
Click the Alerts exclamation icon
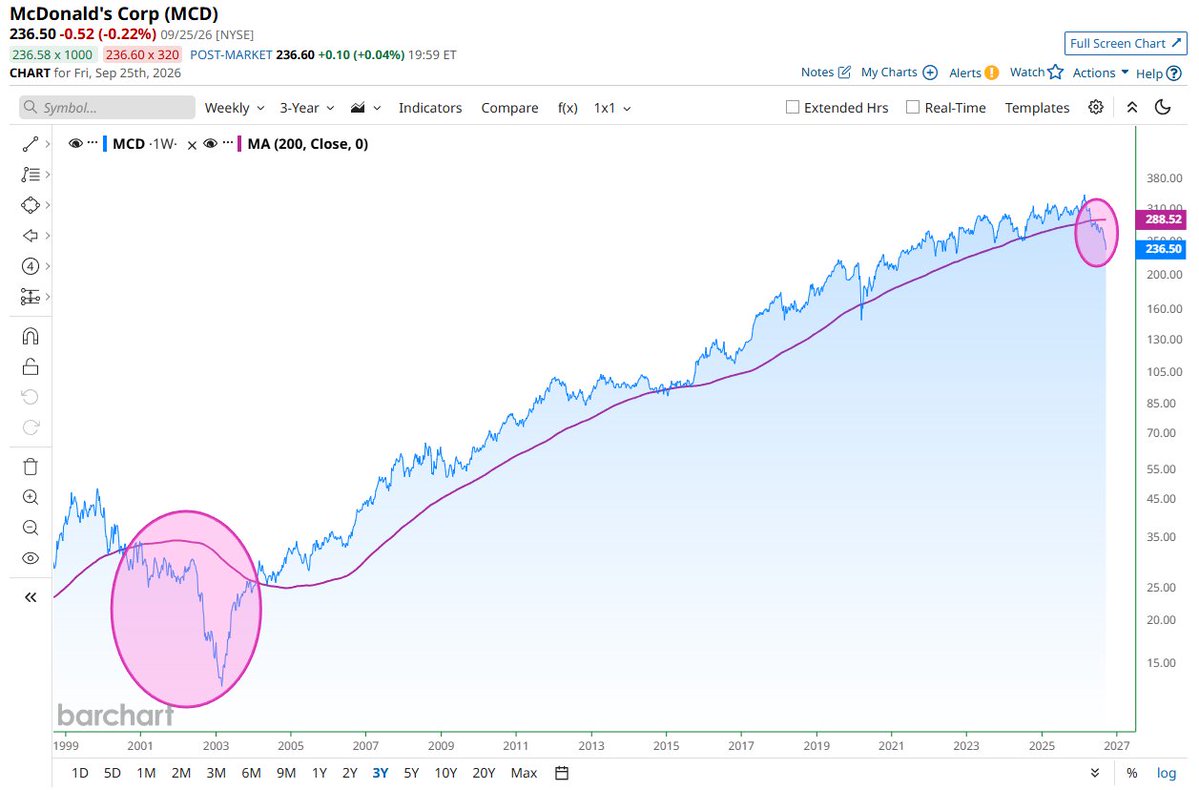991,73
